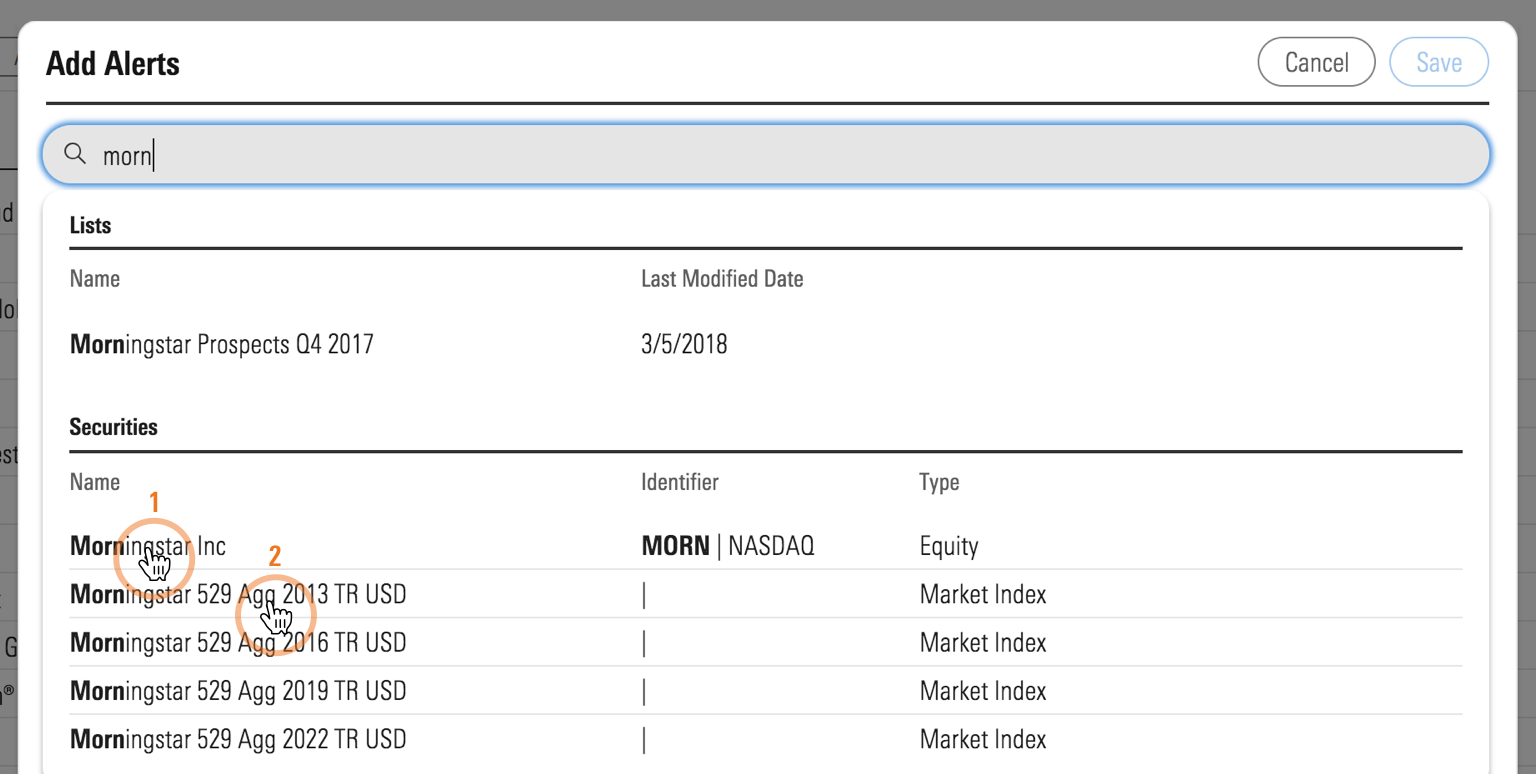Select Morningstar Inc security
This screenshot has height=774, width=1536.
point(148,546)
